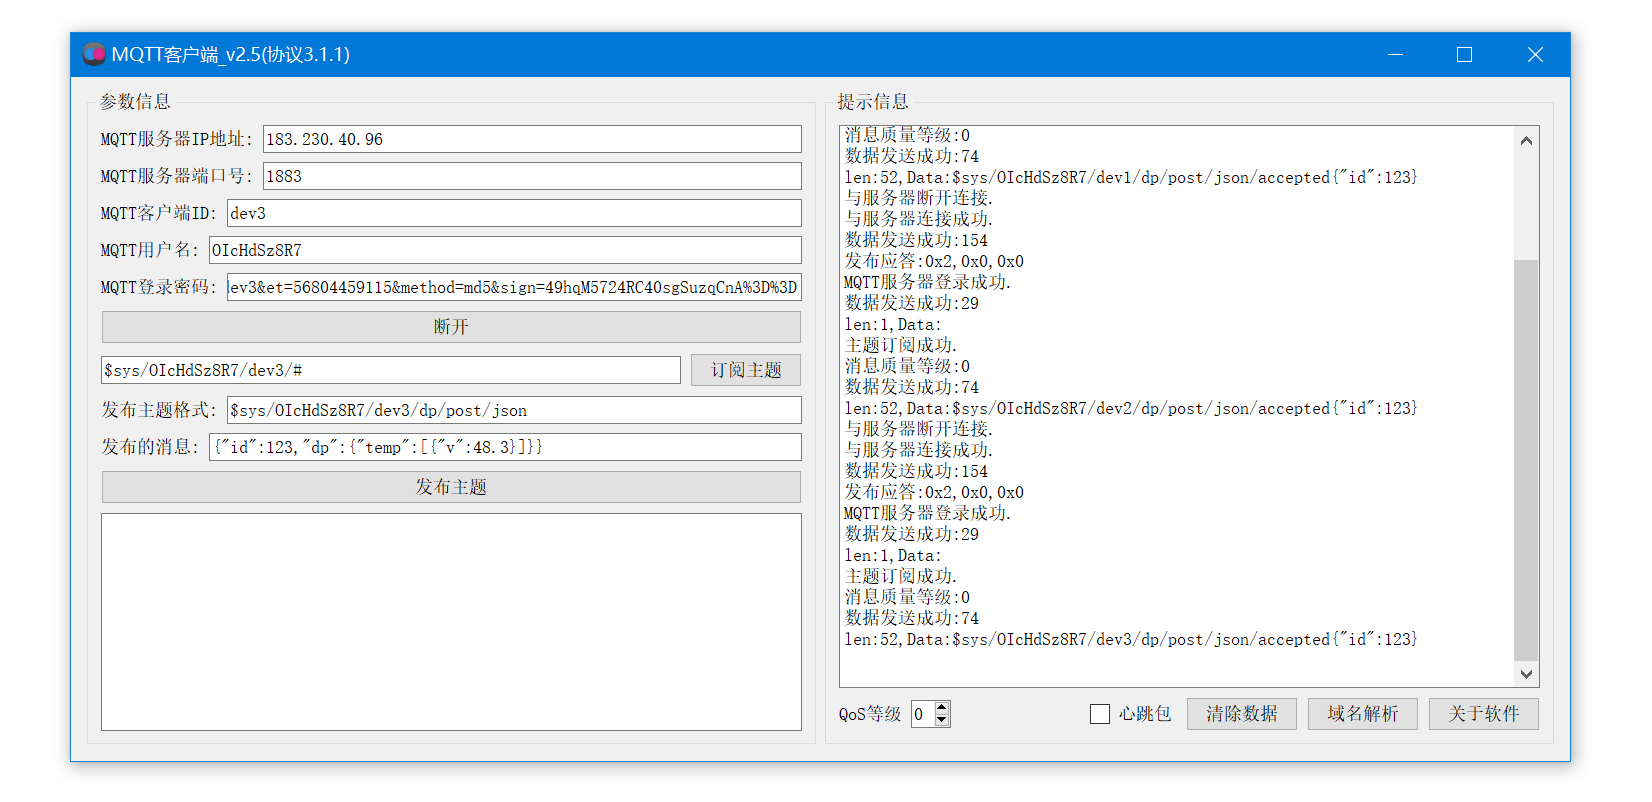The image size is (1652, 802).
Task: Enable the 心跳包 heartbeat checkbox
Action: pyautogui.click(x=1100, y=714)
